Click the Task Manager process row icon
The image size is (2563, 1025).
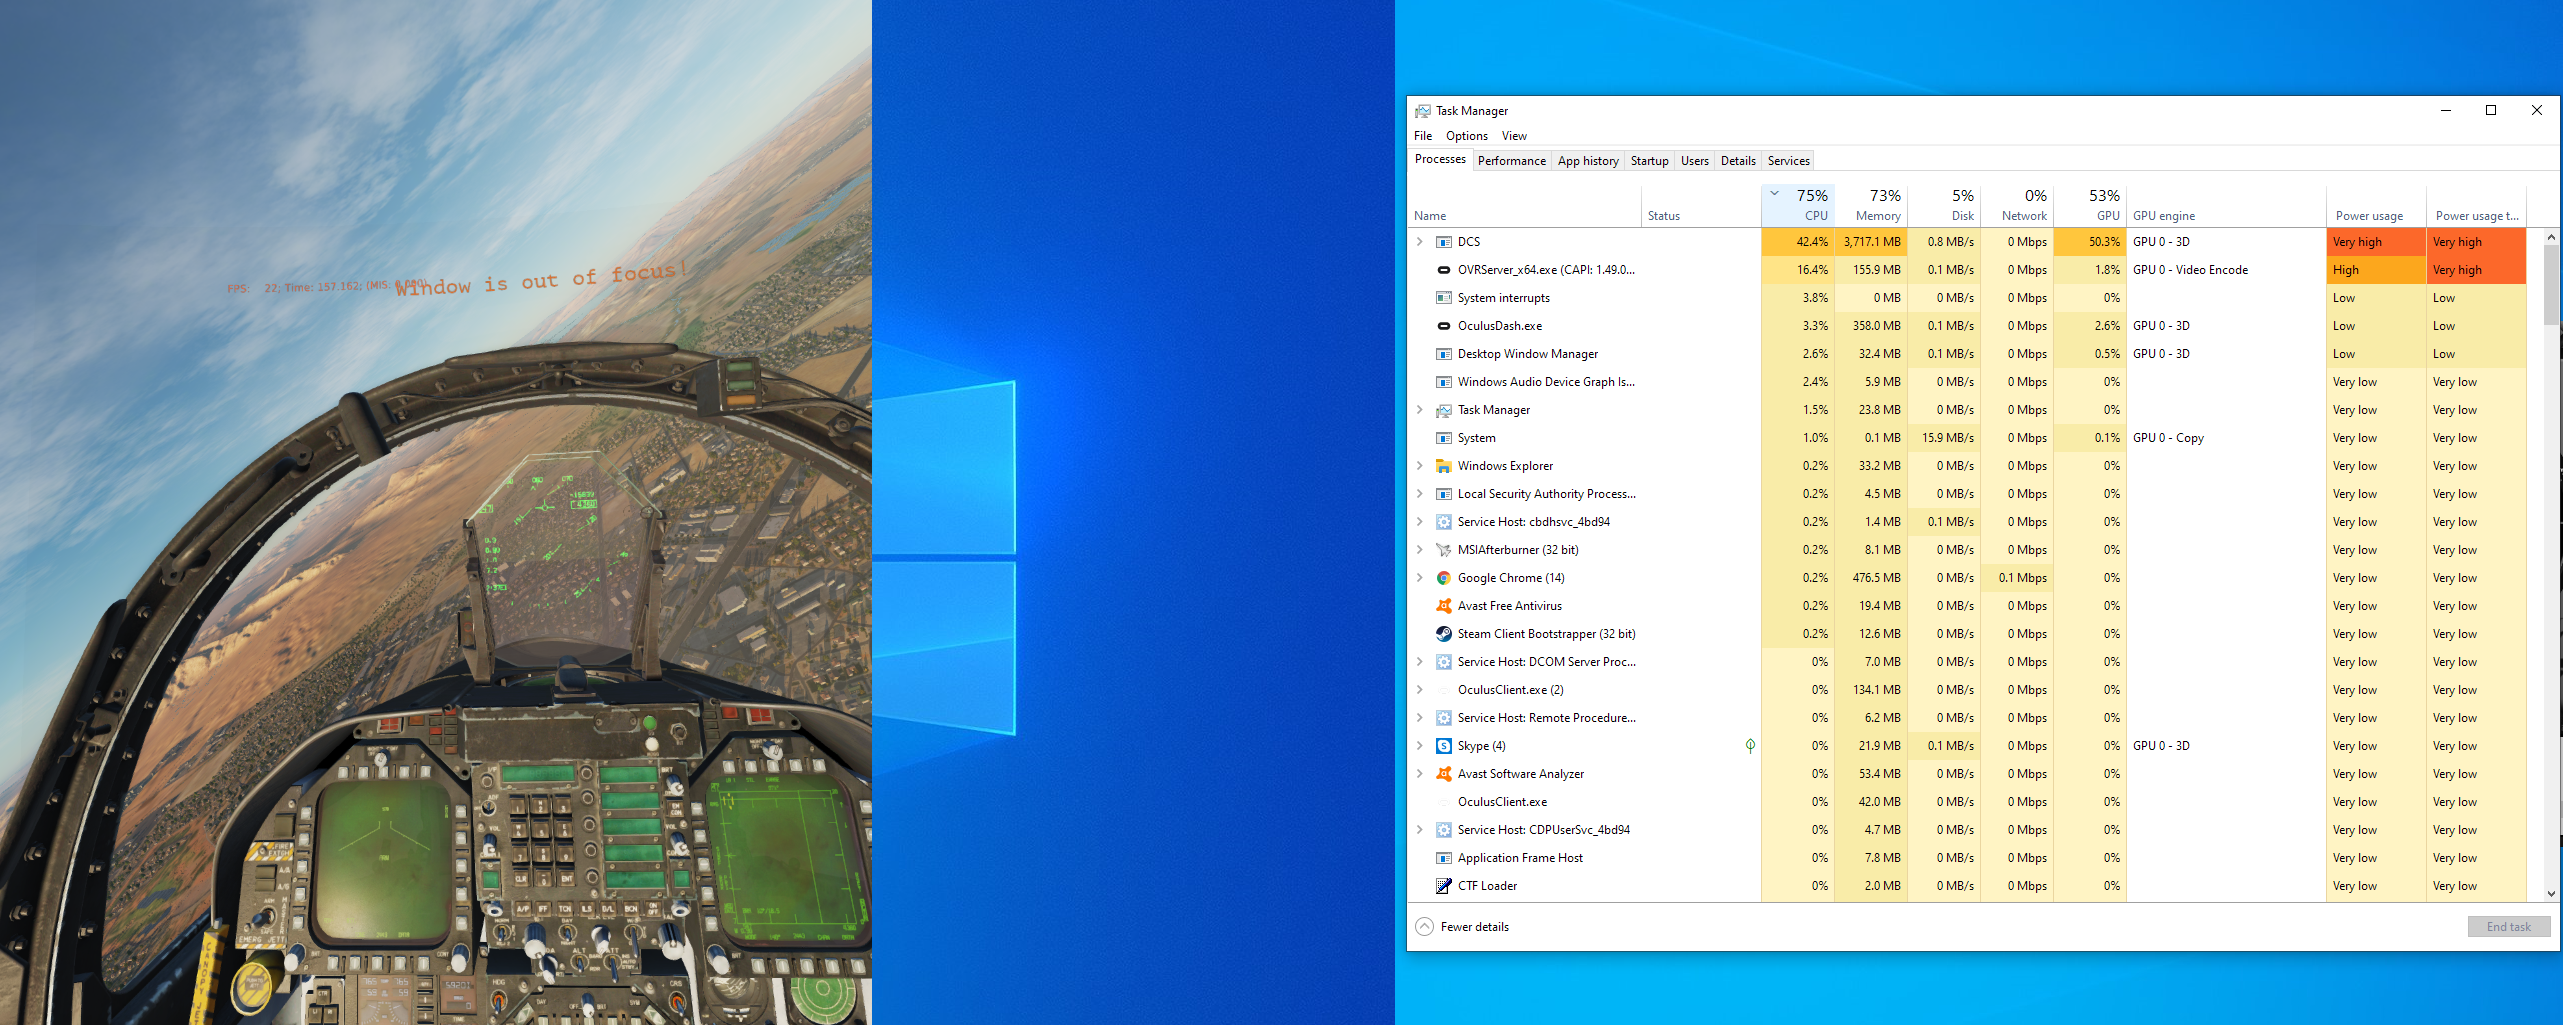pyautogui.click(x=1443, y=410)
